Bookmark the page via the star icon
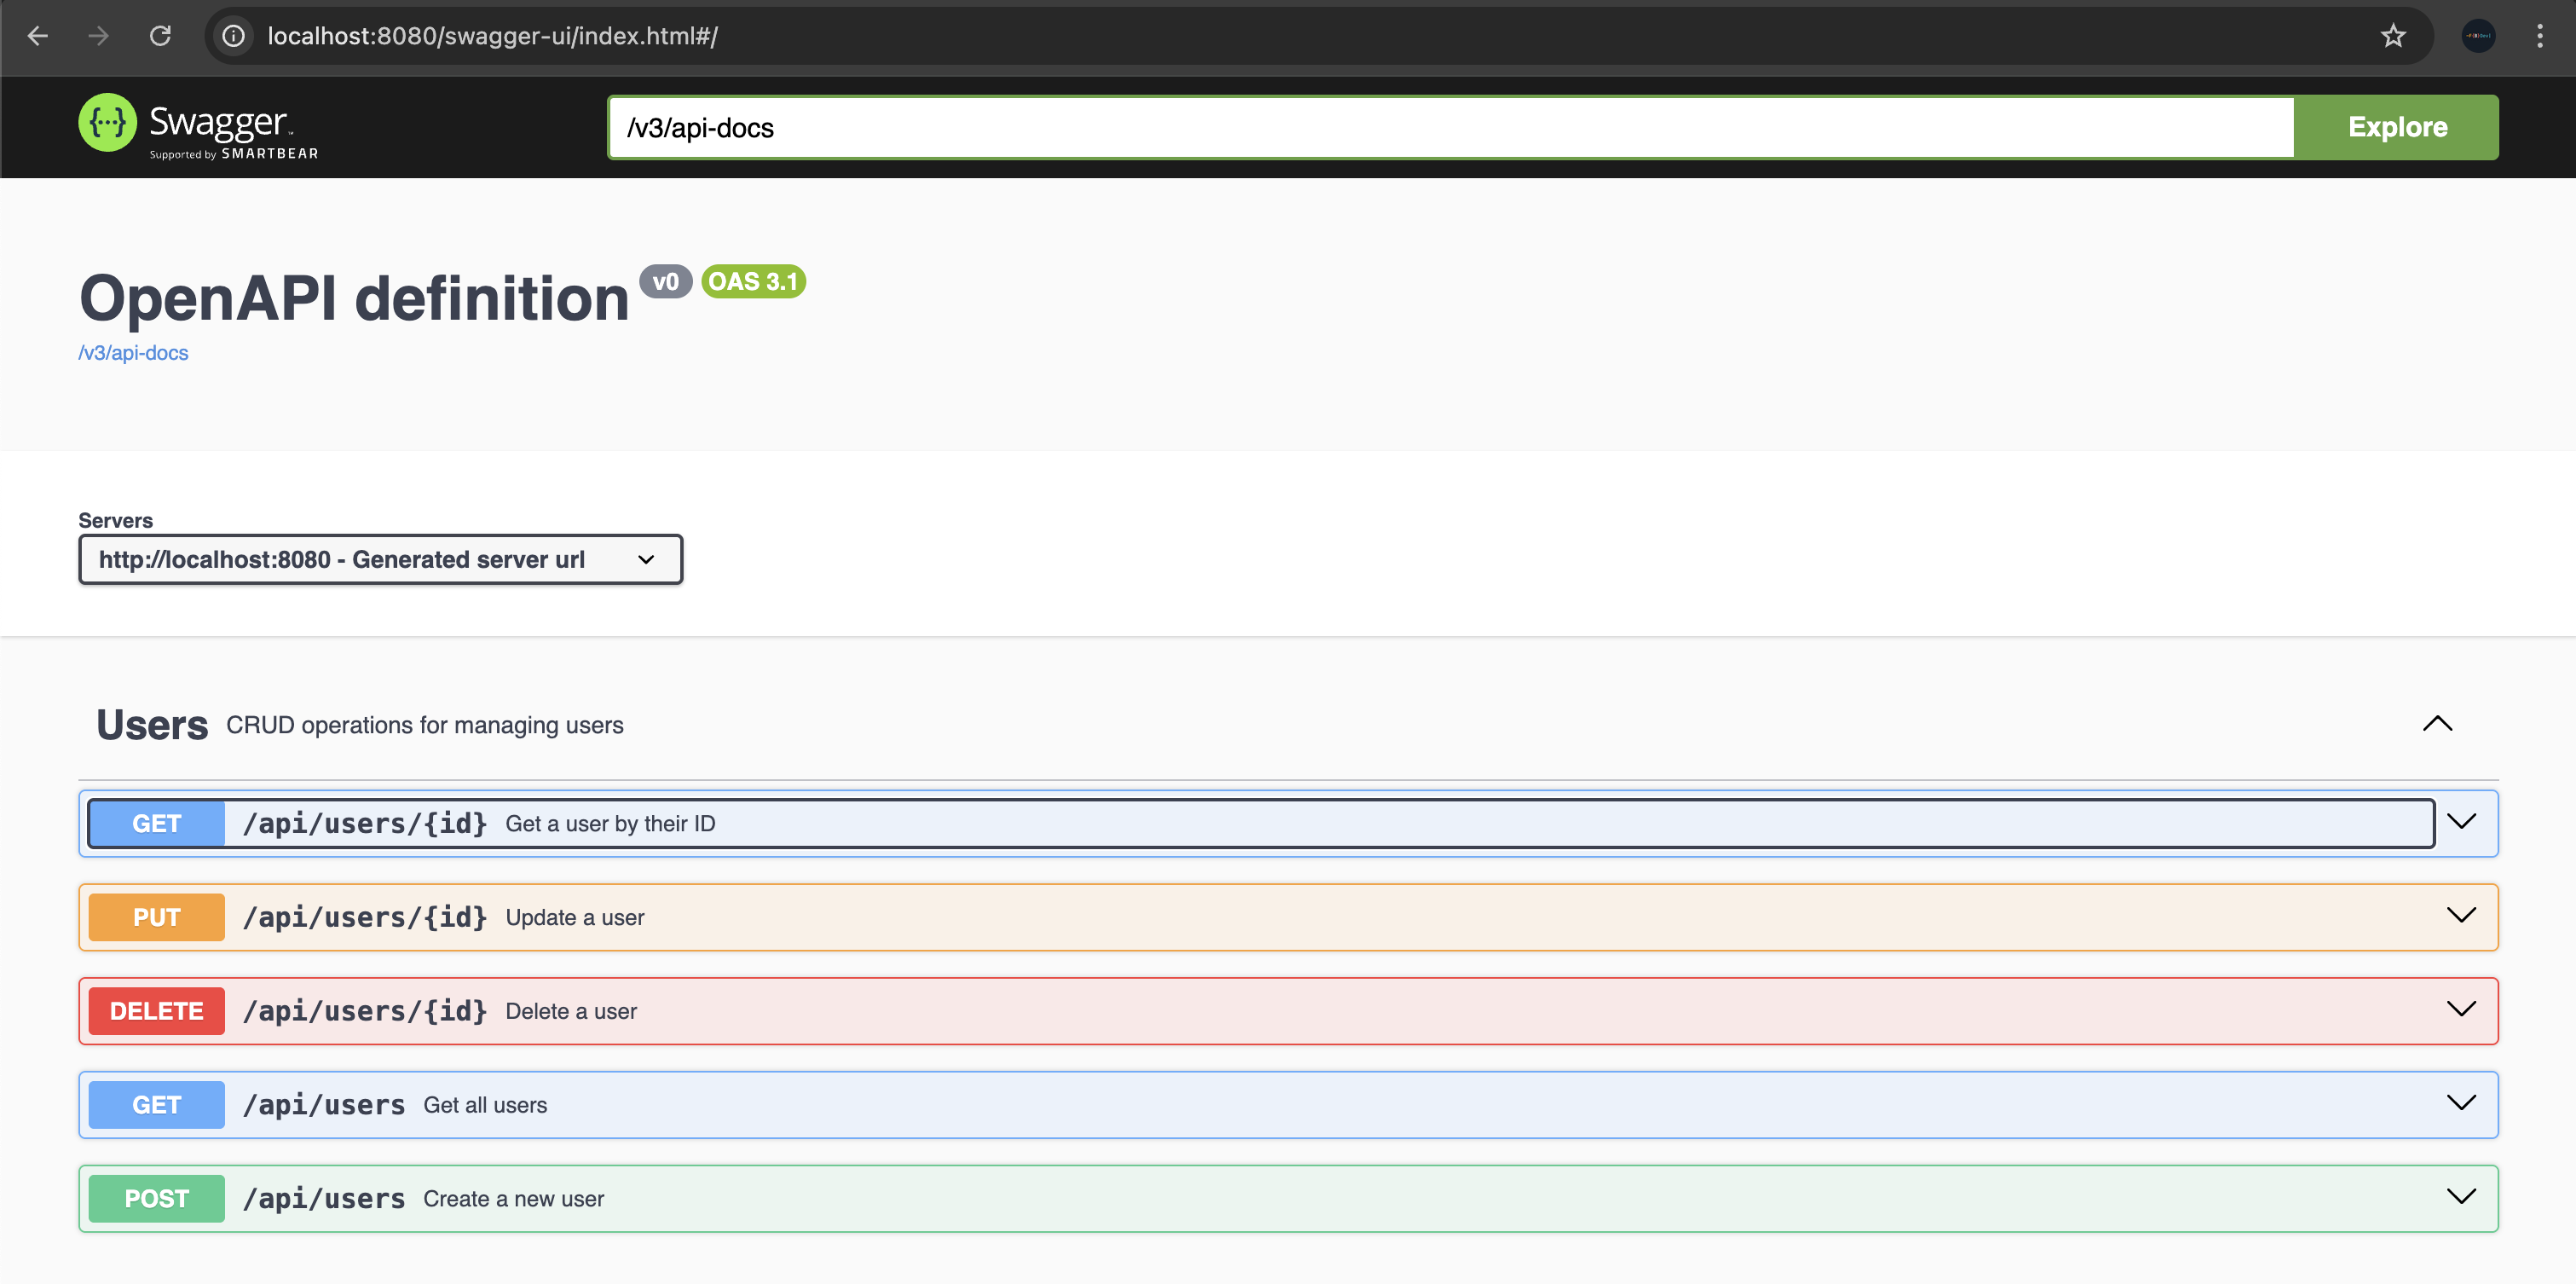Image resolution: width=2576 pixels, height=1284 pixels. (x=2392, y=36)
